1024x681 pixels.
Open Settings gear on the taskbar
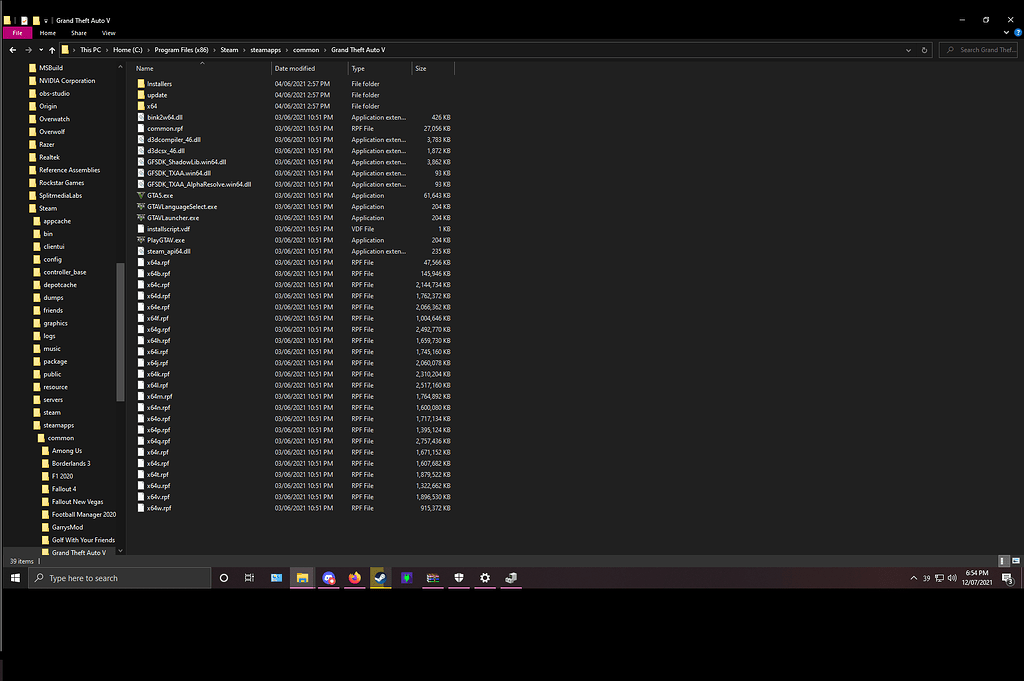pos(485,578)
